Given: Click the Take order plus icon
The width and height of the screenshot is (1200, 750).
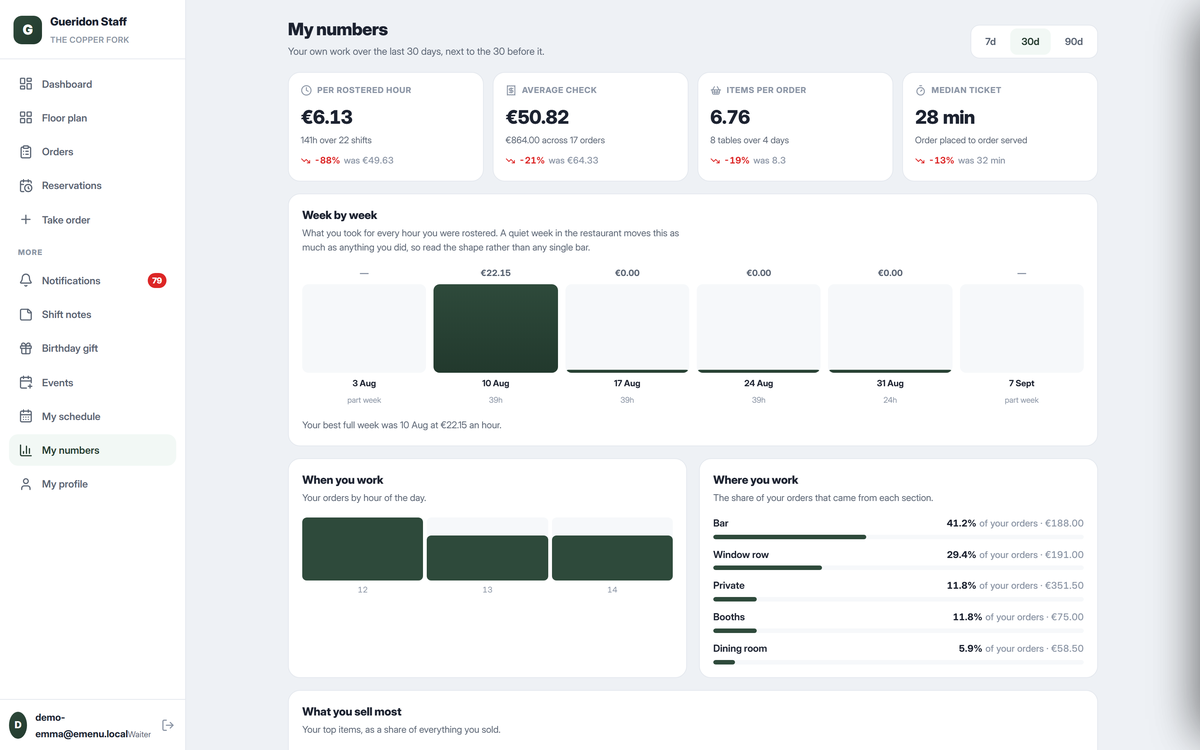Looking at the screenshot, I should tap(26, 220).
